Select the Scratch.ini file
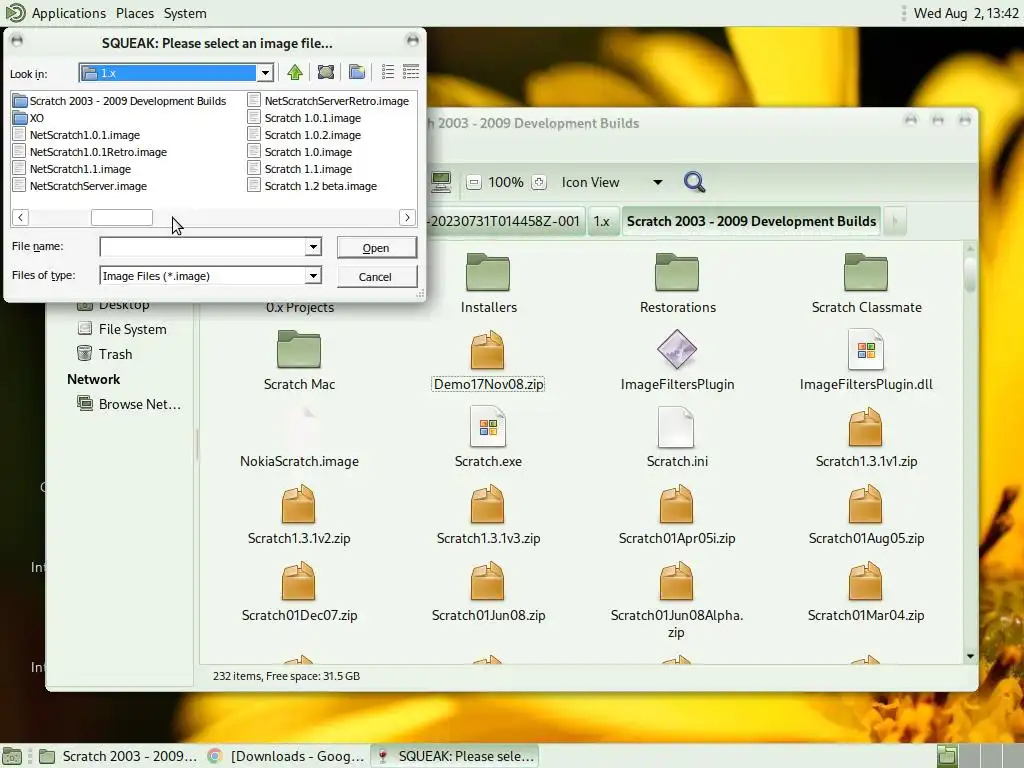 click(x=677, y=437)
